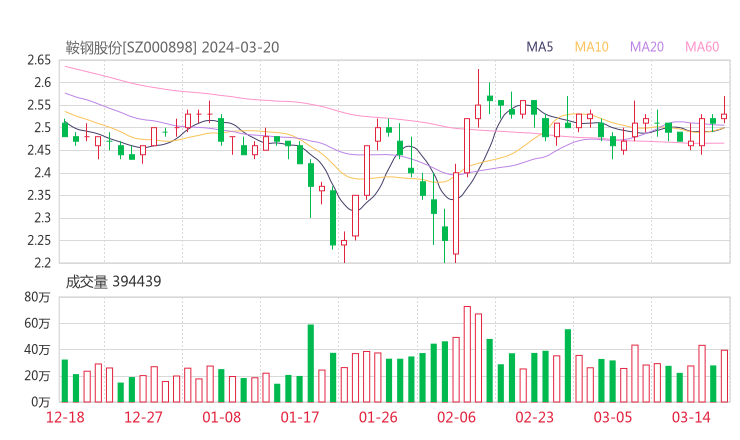
Task: Click the 01-17 date axis label
Action: point(300,417)
